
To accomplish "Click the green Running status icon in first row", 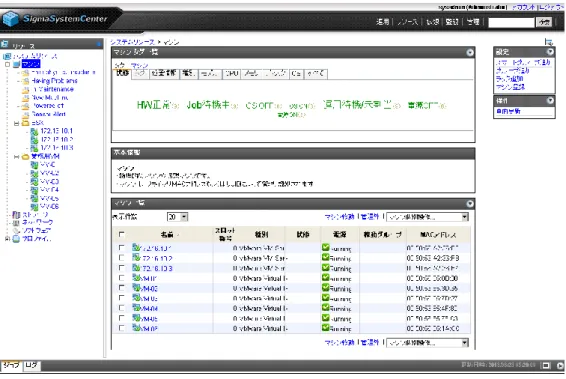I will pos(326,247).
